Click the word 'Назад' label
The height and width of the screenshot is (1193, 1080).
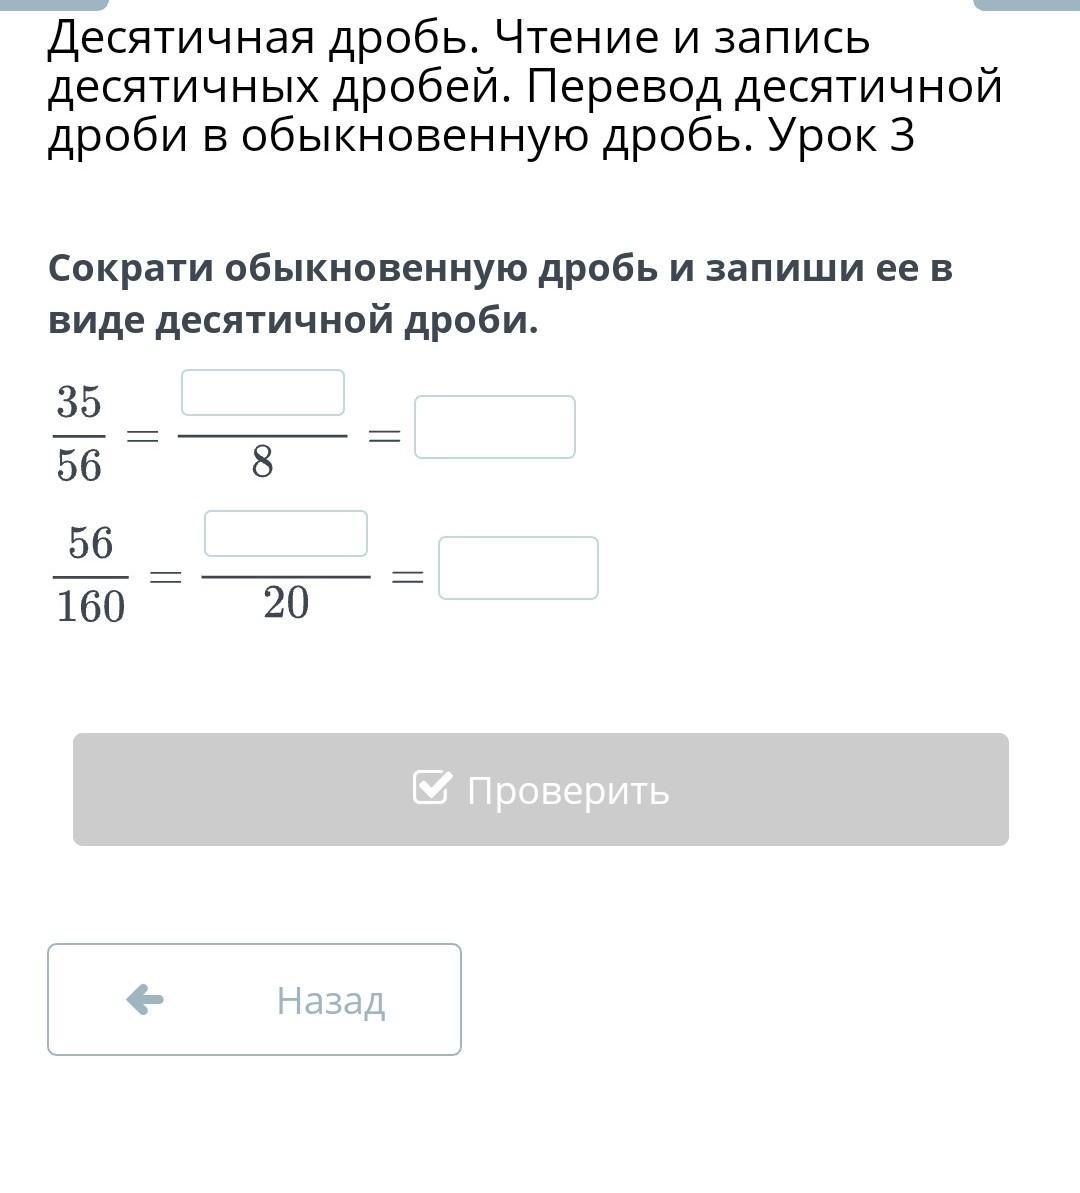(x=331, y=1000)
